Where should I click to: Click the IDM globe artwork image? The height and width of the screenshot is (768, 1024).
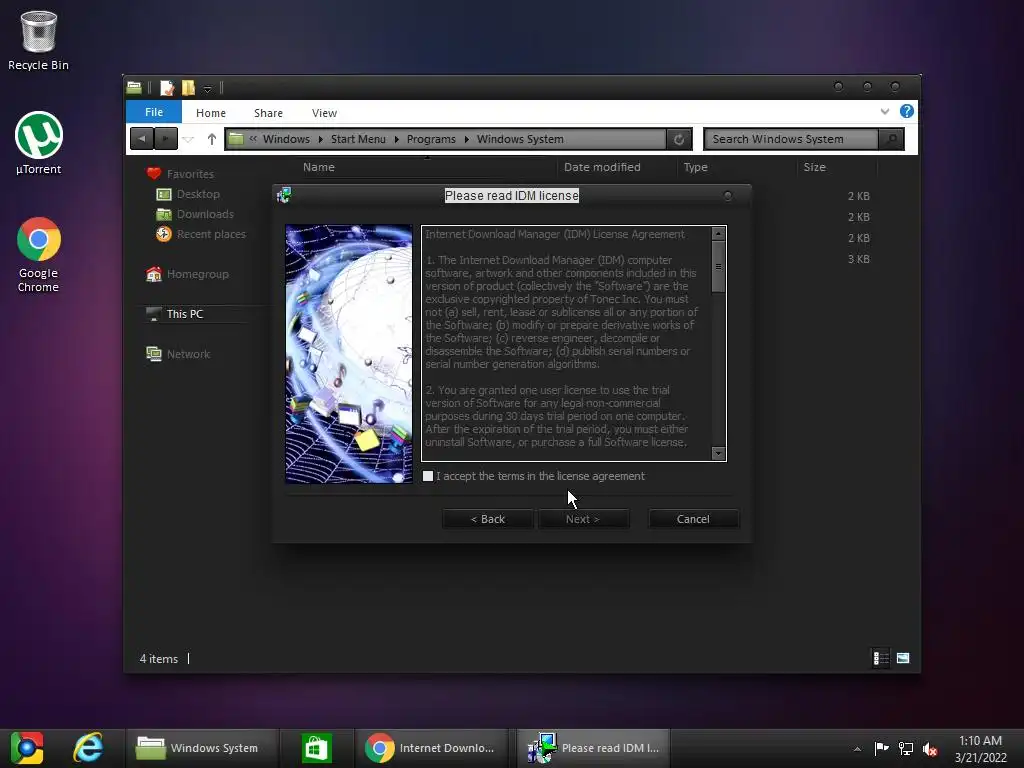pyautogui.click(x=349, y=354)
